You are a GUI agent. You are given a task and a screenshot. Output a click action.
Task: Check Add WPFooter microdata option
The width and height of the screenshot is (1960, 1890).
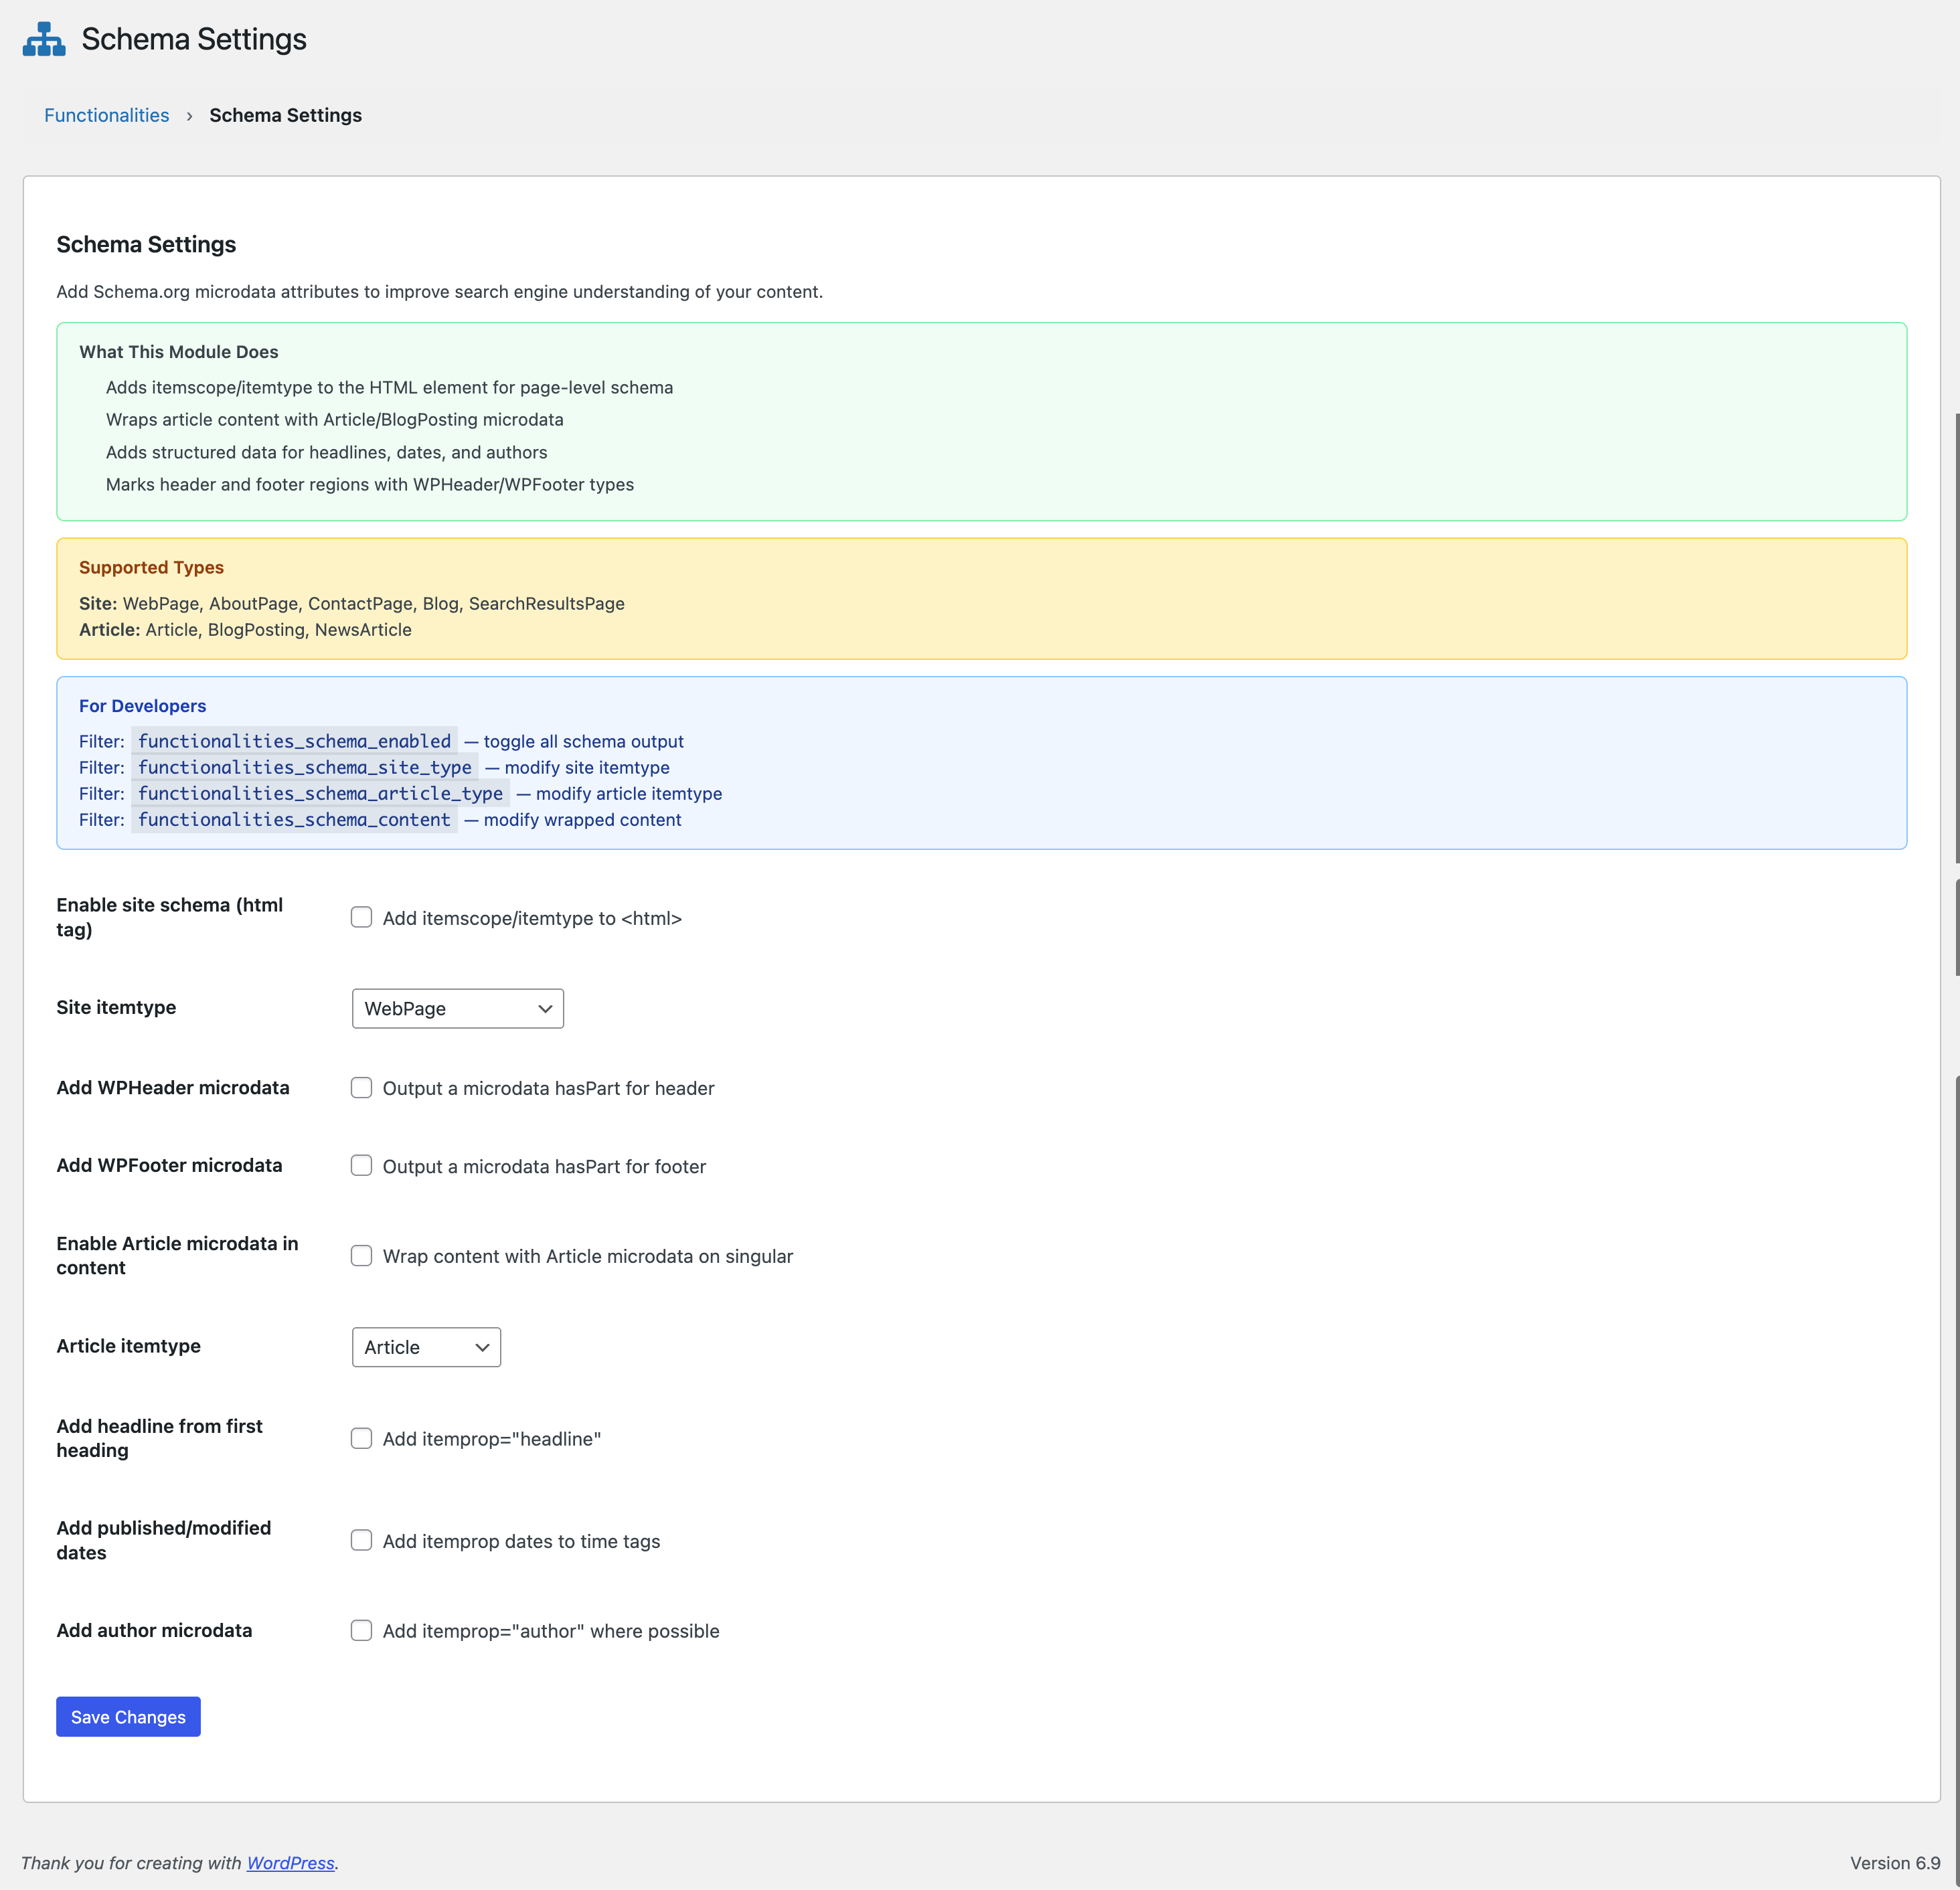coord(361,1165)
